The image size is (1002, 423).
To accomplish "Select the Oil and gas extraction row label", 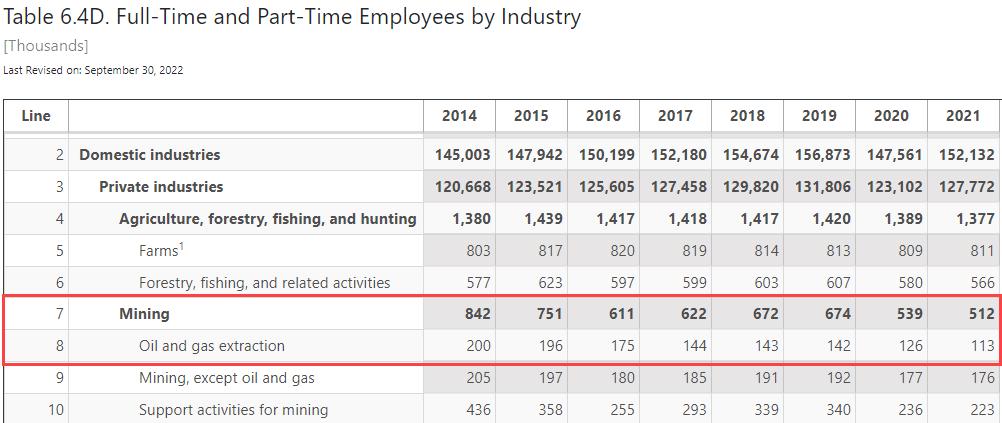I will (211, 346).
